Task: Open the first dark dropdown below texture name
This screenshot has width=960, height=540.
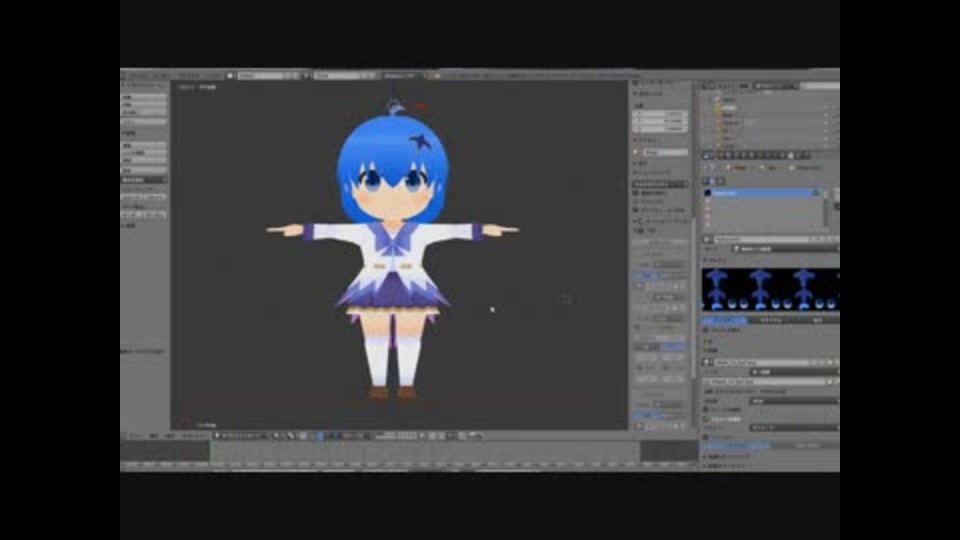Action: pos(794,372)
